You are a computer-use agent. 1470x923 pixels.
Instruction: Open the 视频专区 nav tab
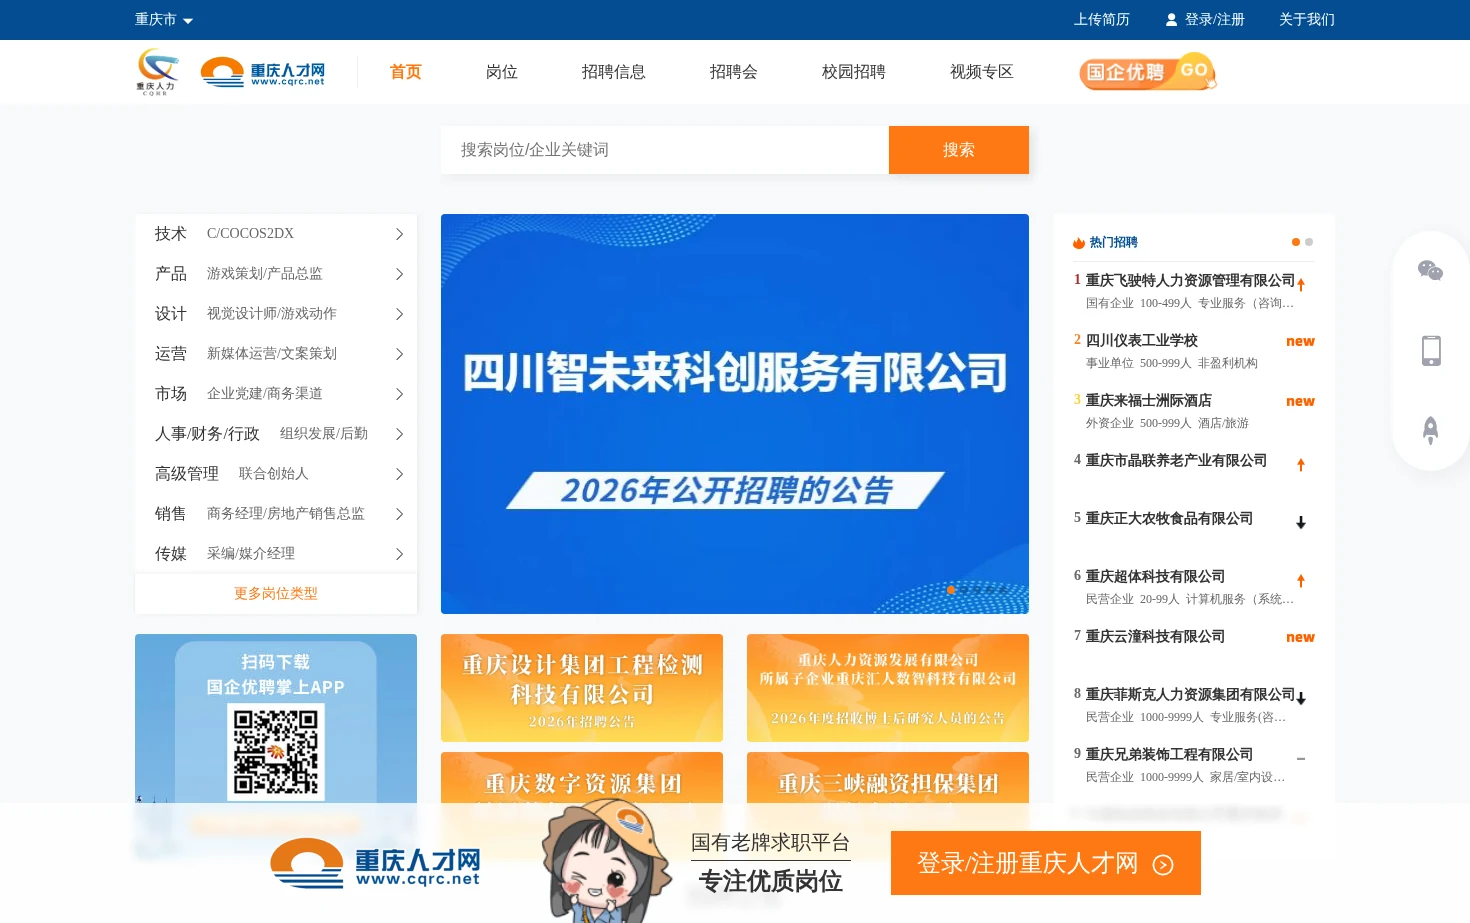point(982,72)
